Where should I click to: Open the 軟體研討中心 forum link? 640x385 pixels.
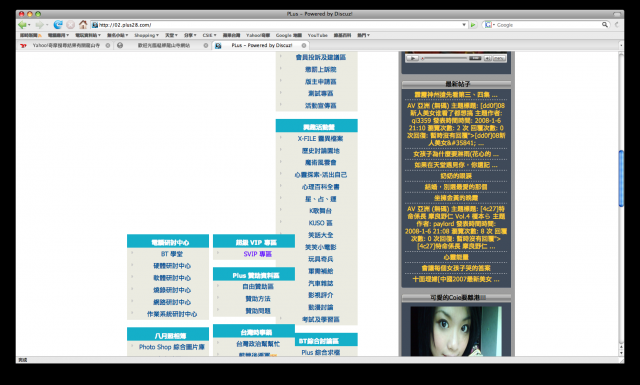(172, 278)
